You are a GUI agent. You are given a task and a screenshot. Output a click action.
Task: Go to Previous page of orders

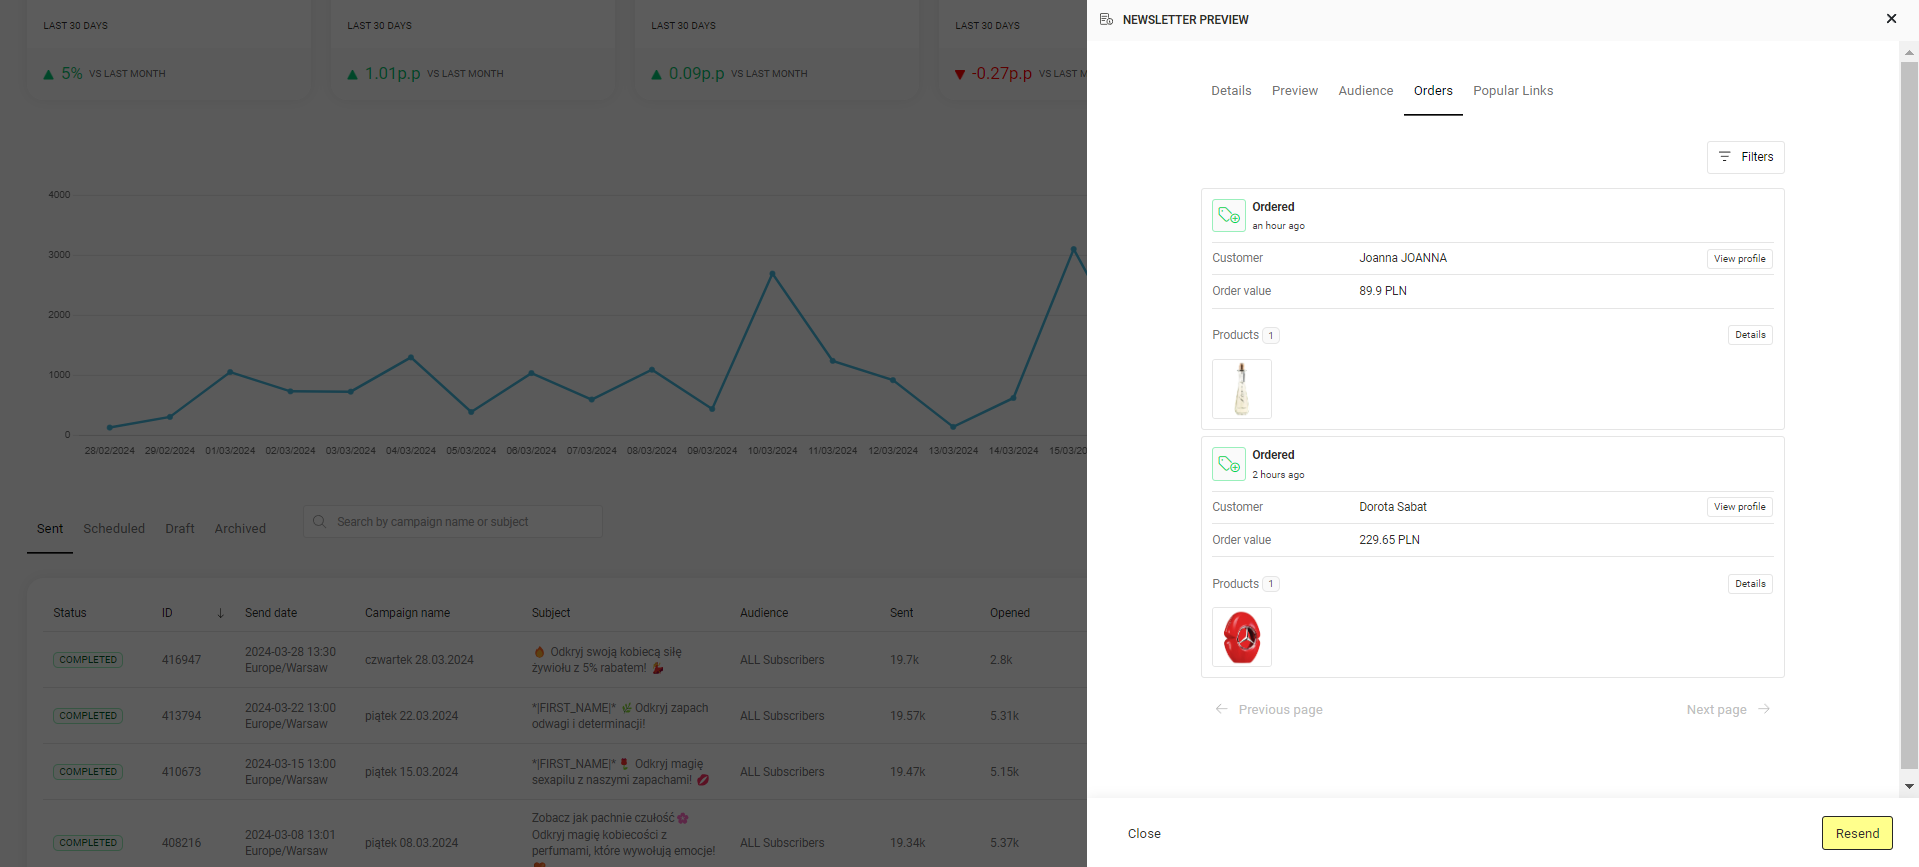(x=1269, y=710)
